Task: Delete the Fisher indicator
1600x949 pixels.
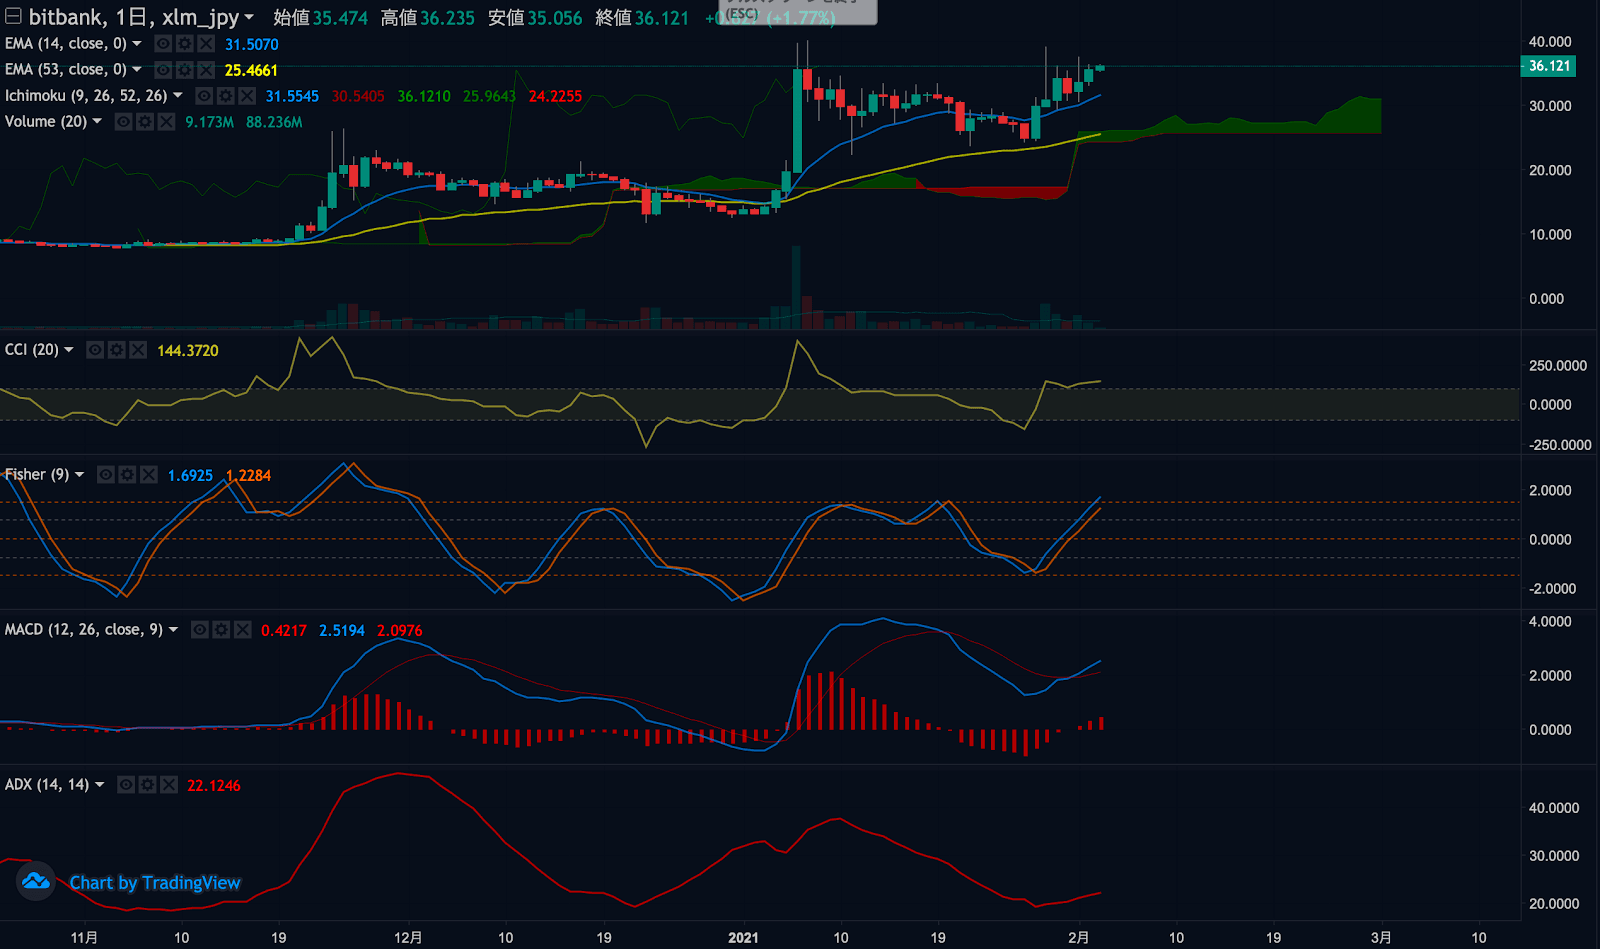Action: [148, 475]
